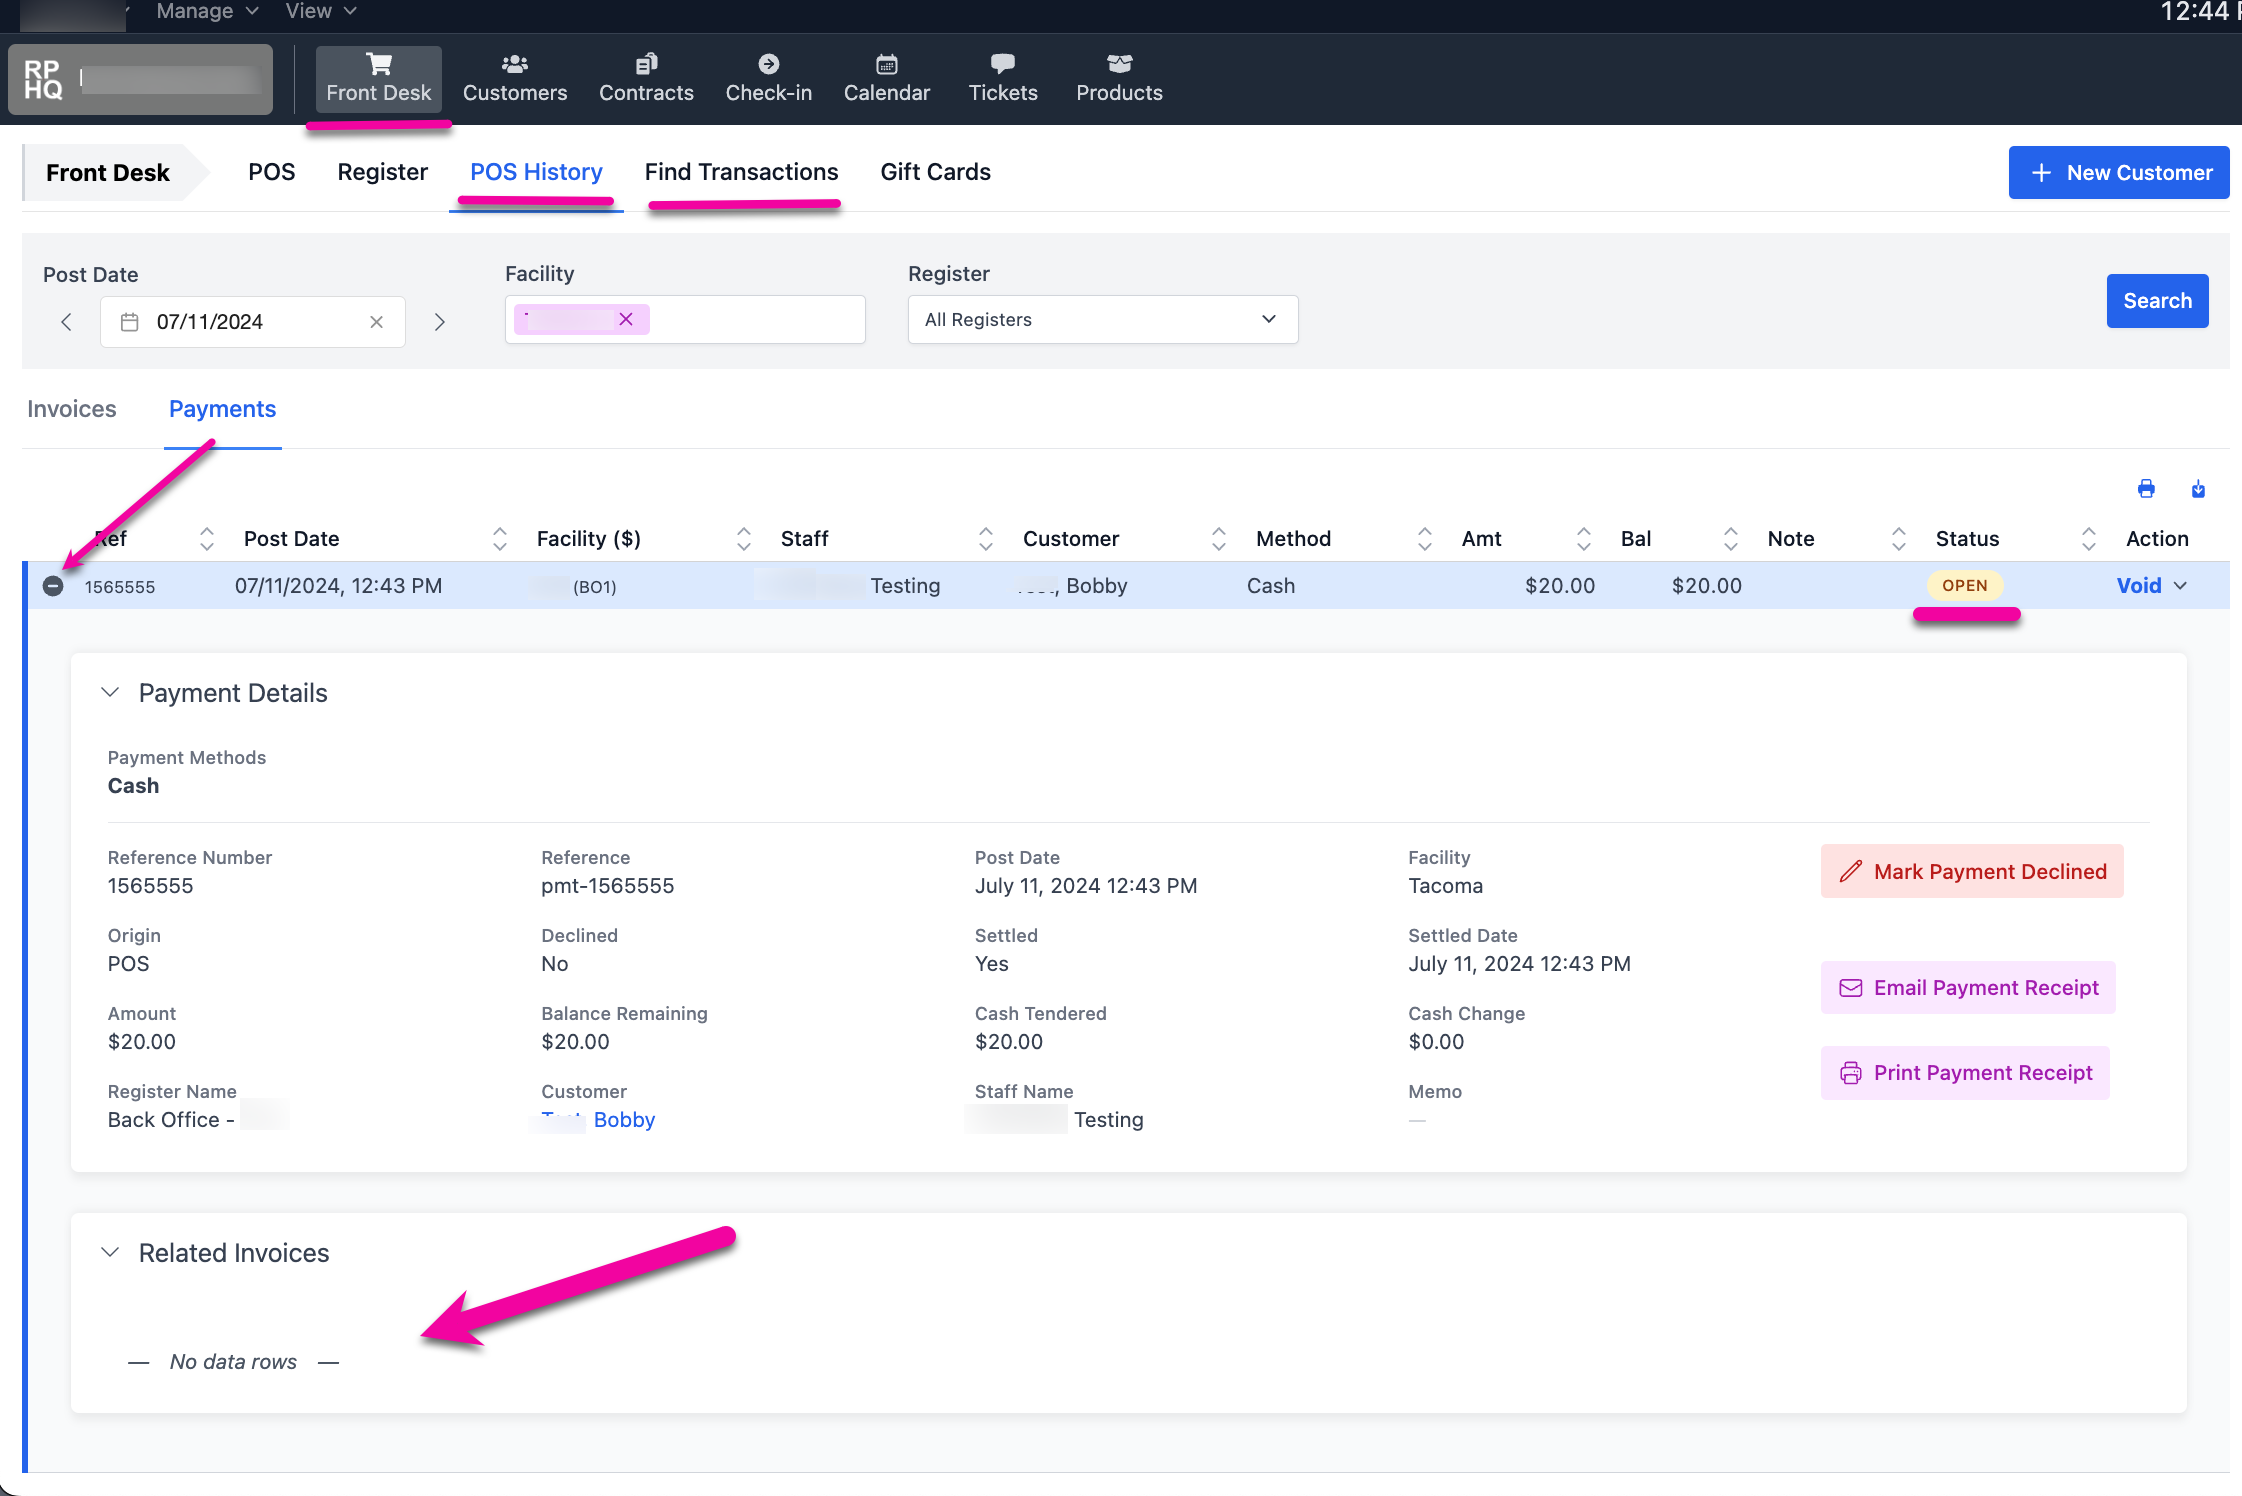The image size is (2242, 1496).
Task: Open the Check-in page
Action: pyautogui.click(x=768, y=79)
